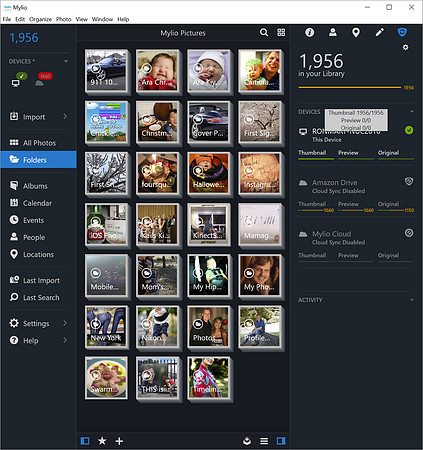
Task: Collapse the DEVICES section in right panel
Action: point(412,112)
